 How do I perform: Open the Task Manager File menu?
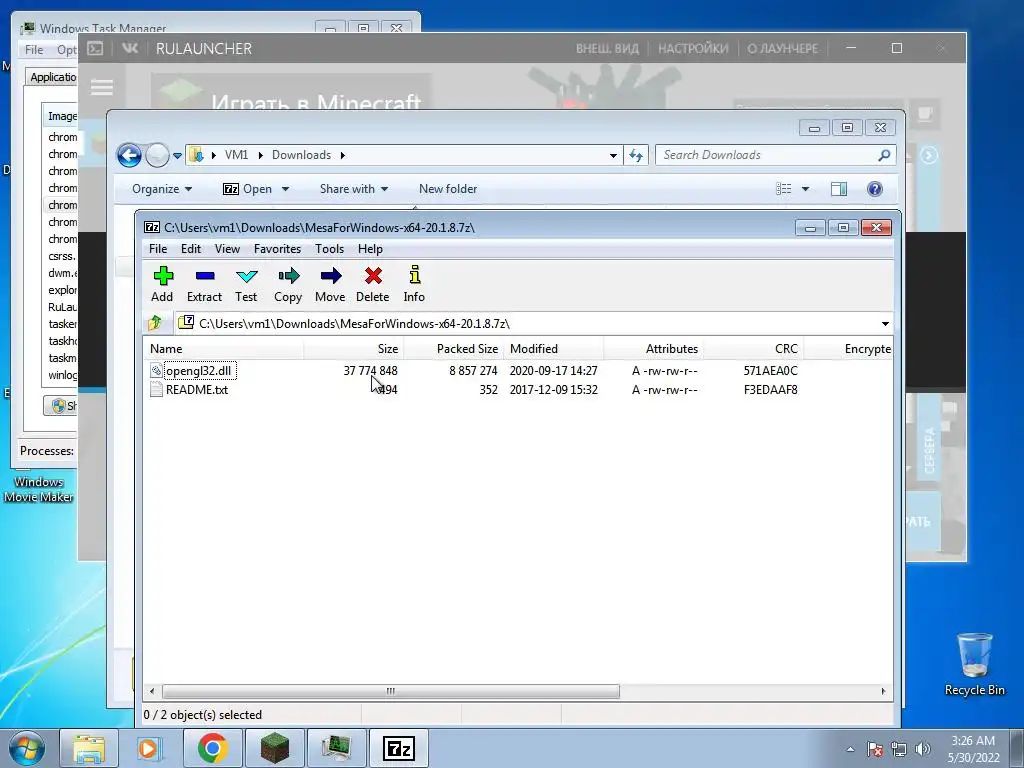[34, 50]
